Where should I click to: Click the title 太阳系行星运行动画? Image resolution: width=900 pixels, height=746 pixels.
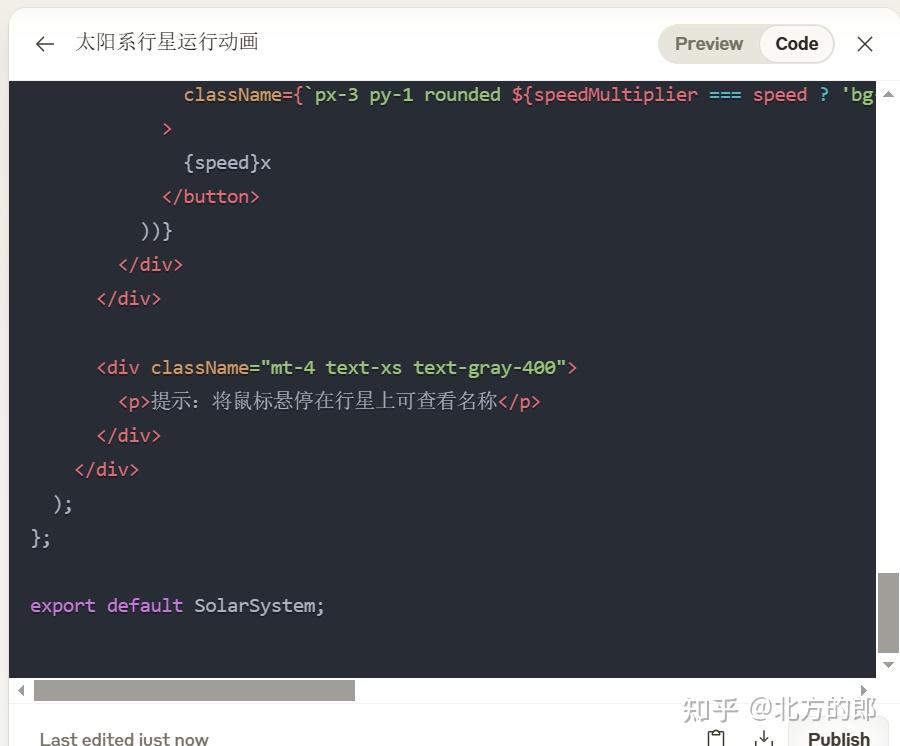coord(167,42)
